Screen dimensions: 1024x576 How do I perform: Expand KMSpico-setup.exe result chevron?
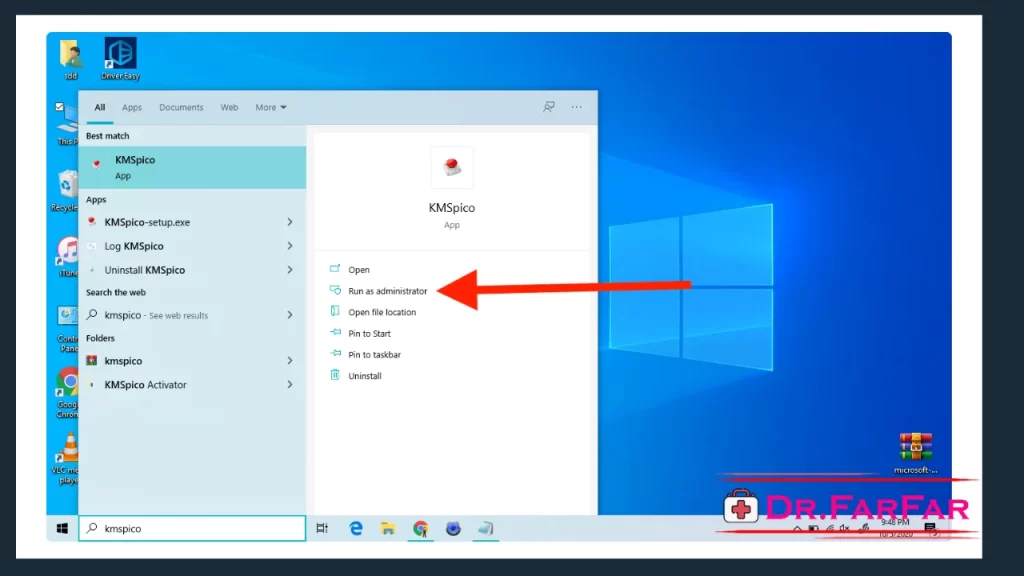click(x=289, y=222)
